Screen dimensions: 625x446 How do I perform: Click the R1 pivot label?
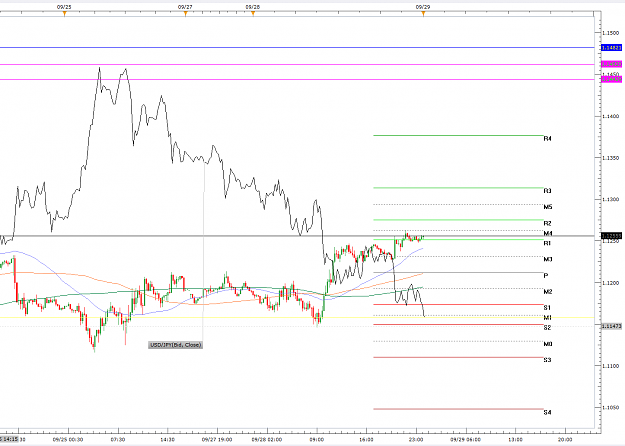tap(547, 243)
